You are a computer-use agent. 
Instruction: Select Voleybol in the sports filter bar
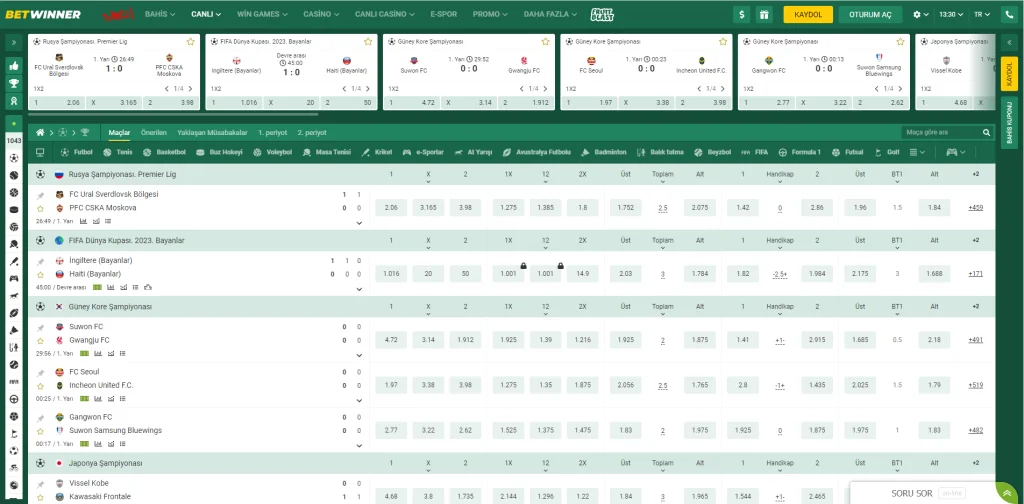(272, 152)
